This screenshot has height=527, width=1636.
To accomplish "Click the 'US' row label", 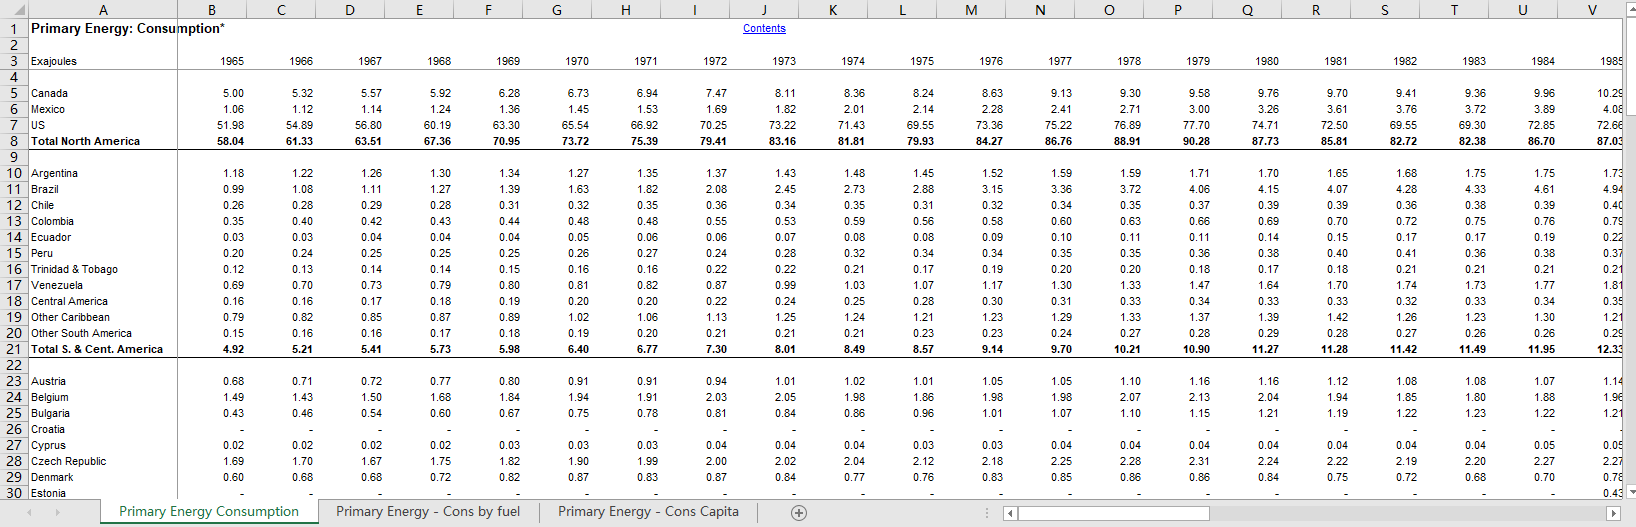I will tap(38, 125).
